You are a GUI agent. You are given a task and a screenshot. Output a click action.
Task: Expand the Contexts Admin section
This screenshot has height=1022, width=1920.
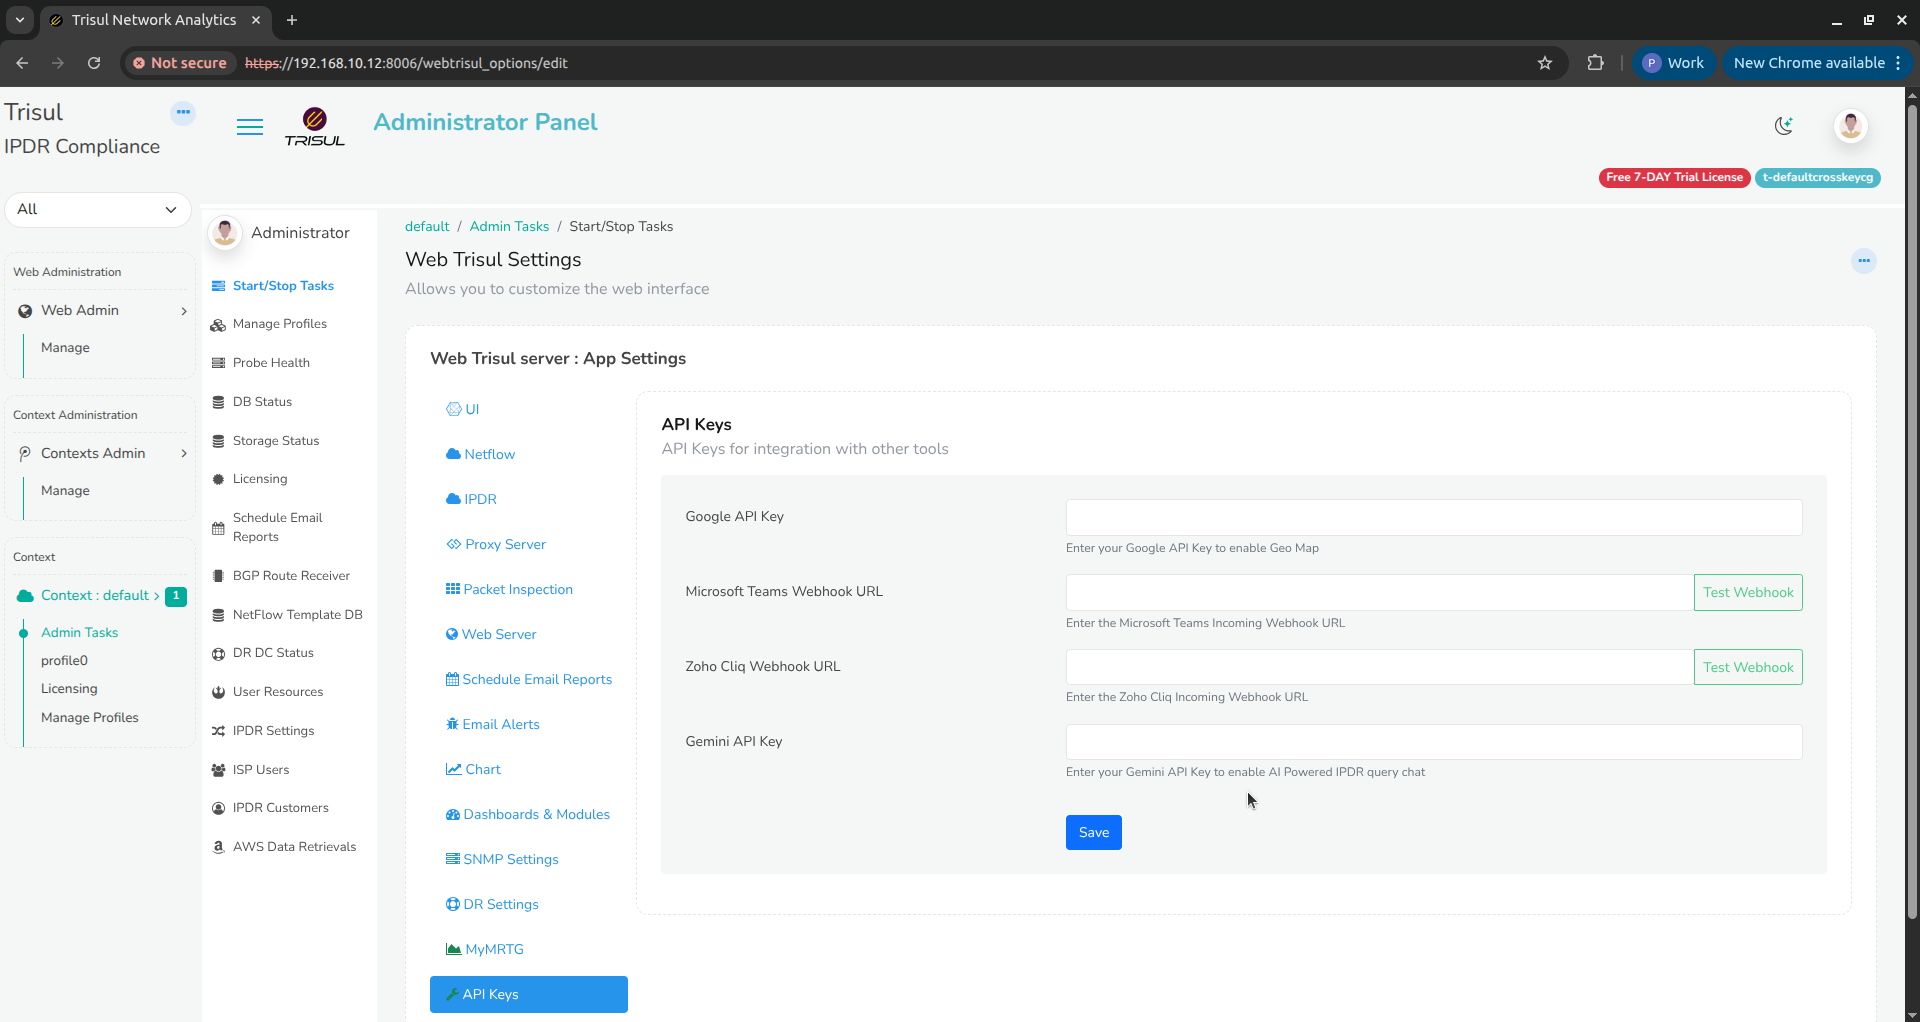(x=101, y=453)
